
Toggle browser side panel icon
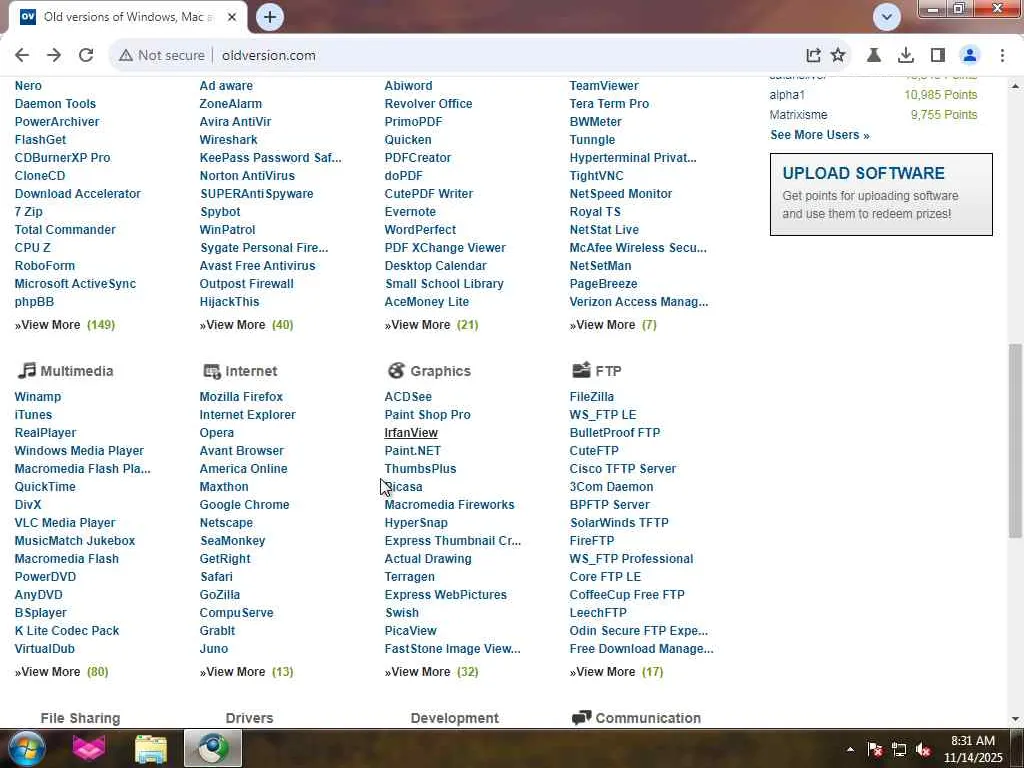(938, 56)
